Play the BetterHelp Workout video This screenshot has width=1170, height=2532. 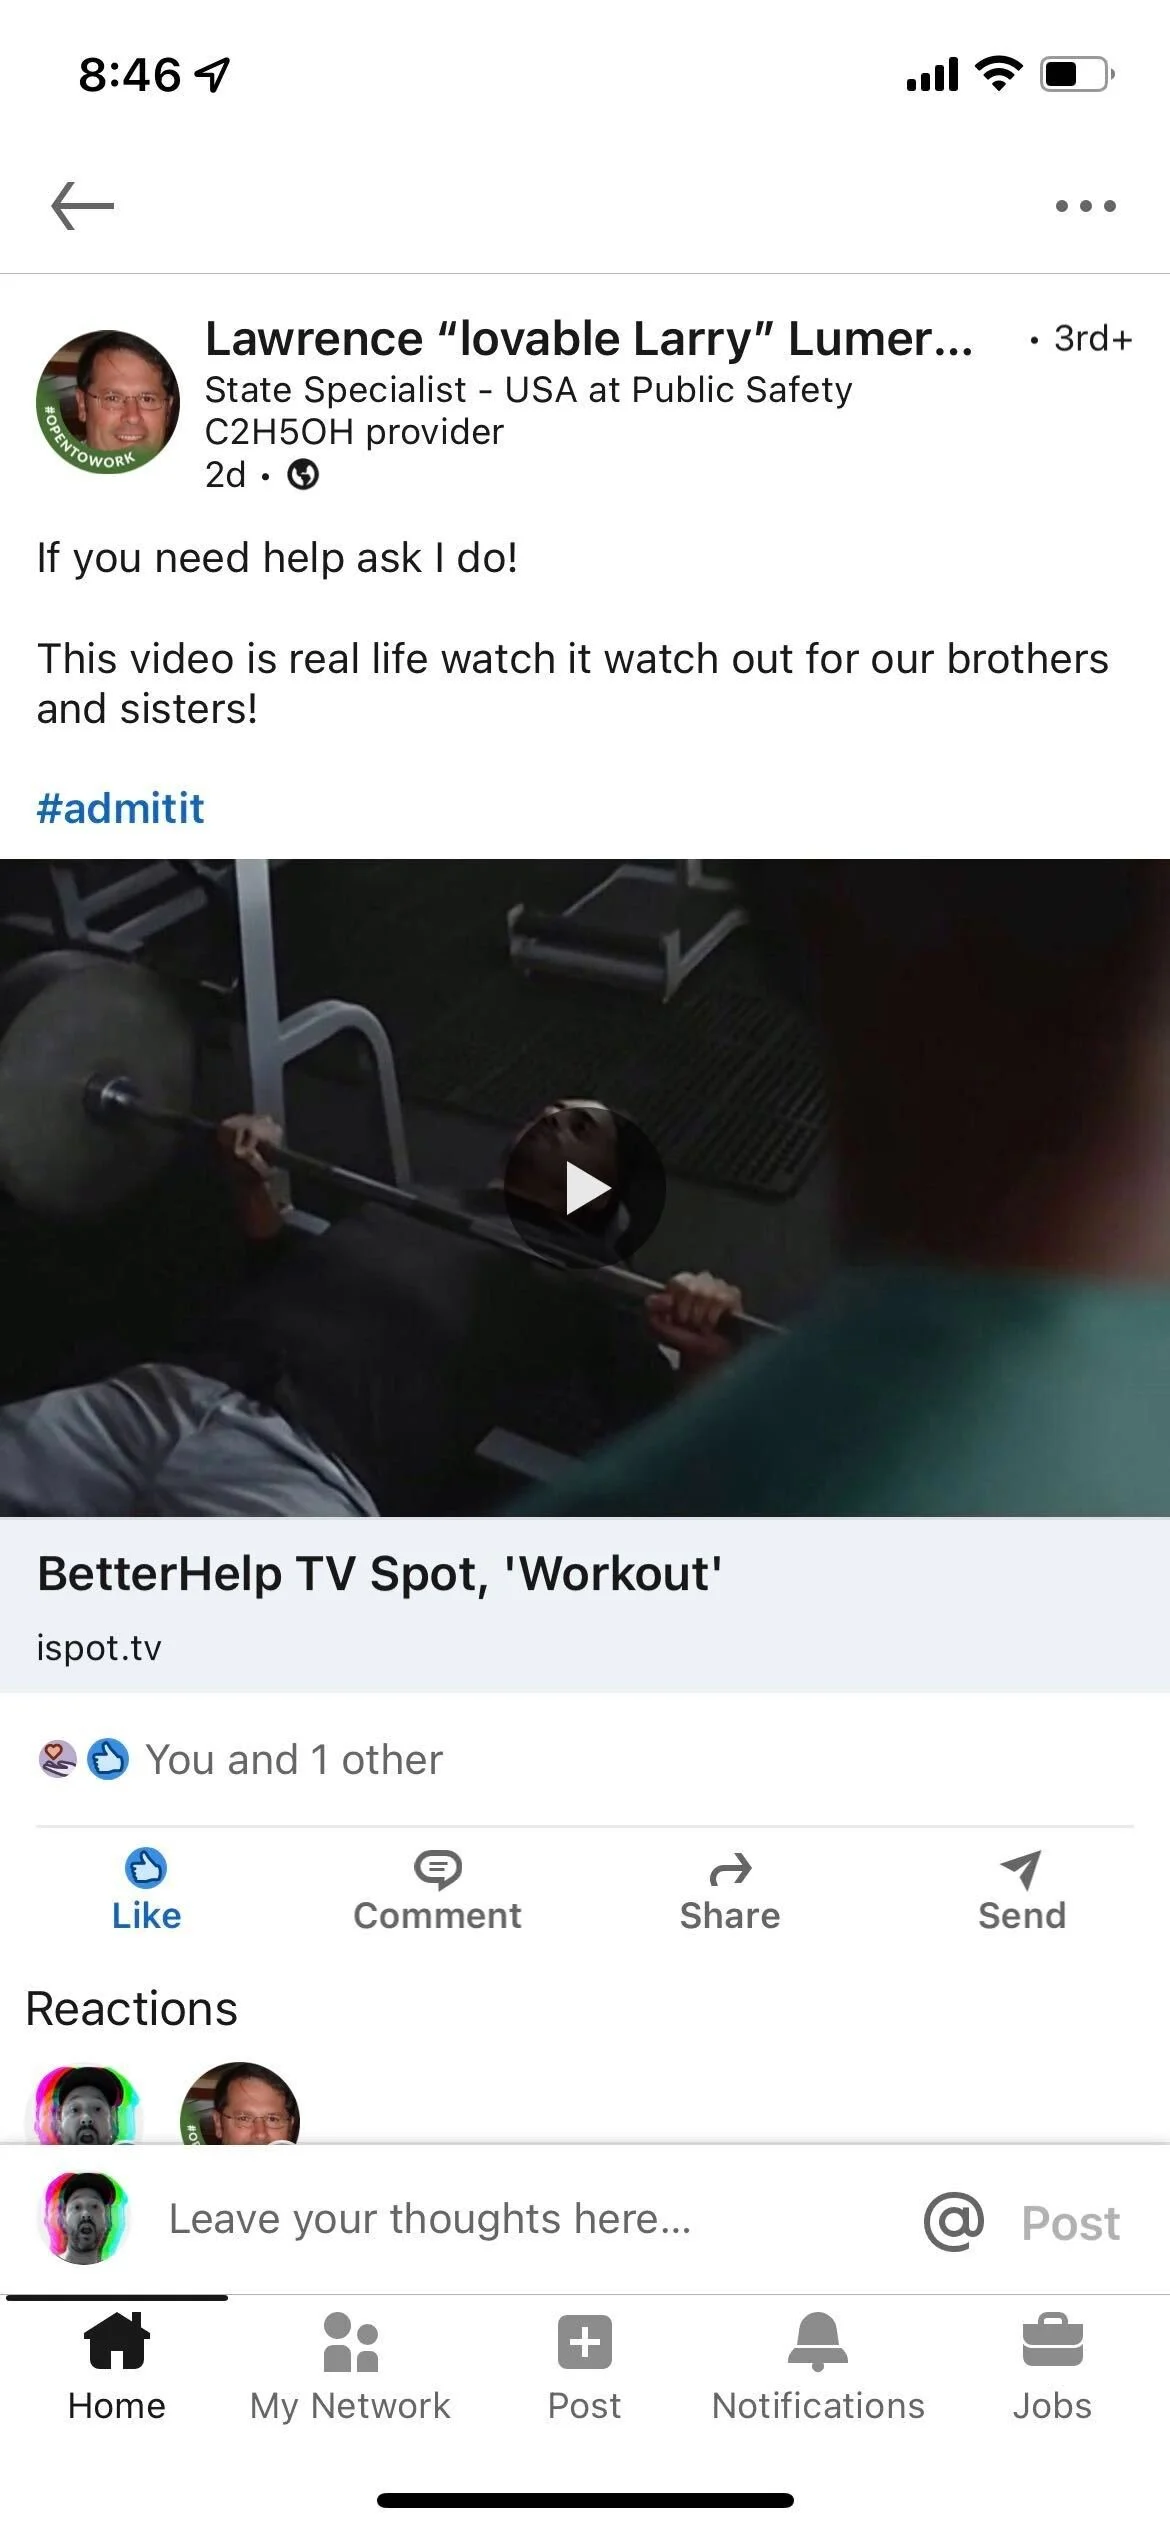[x=585, y=1187]
